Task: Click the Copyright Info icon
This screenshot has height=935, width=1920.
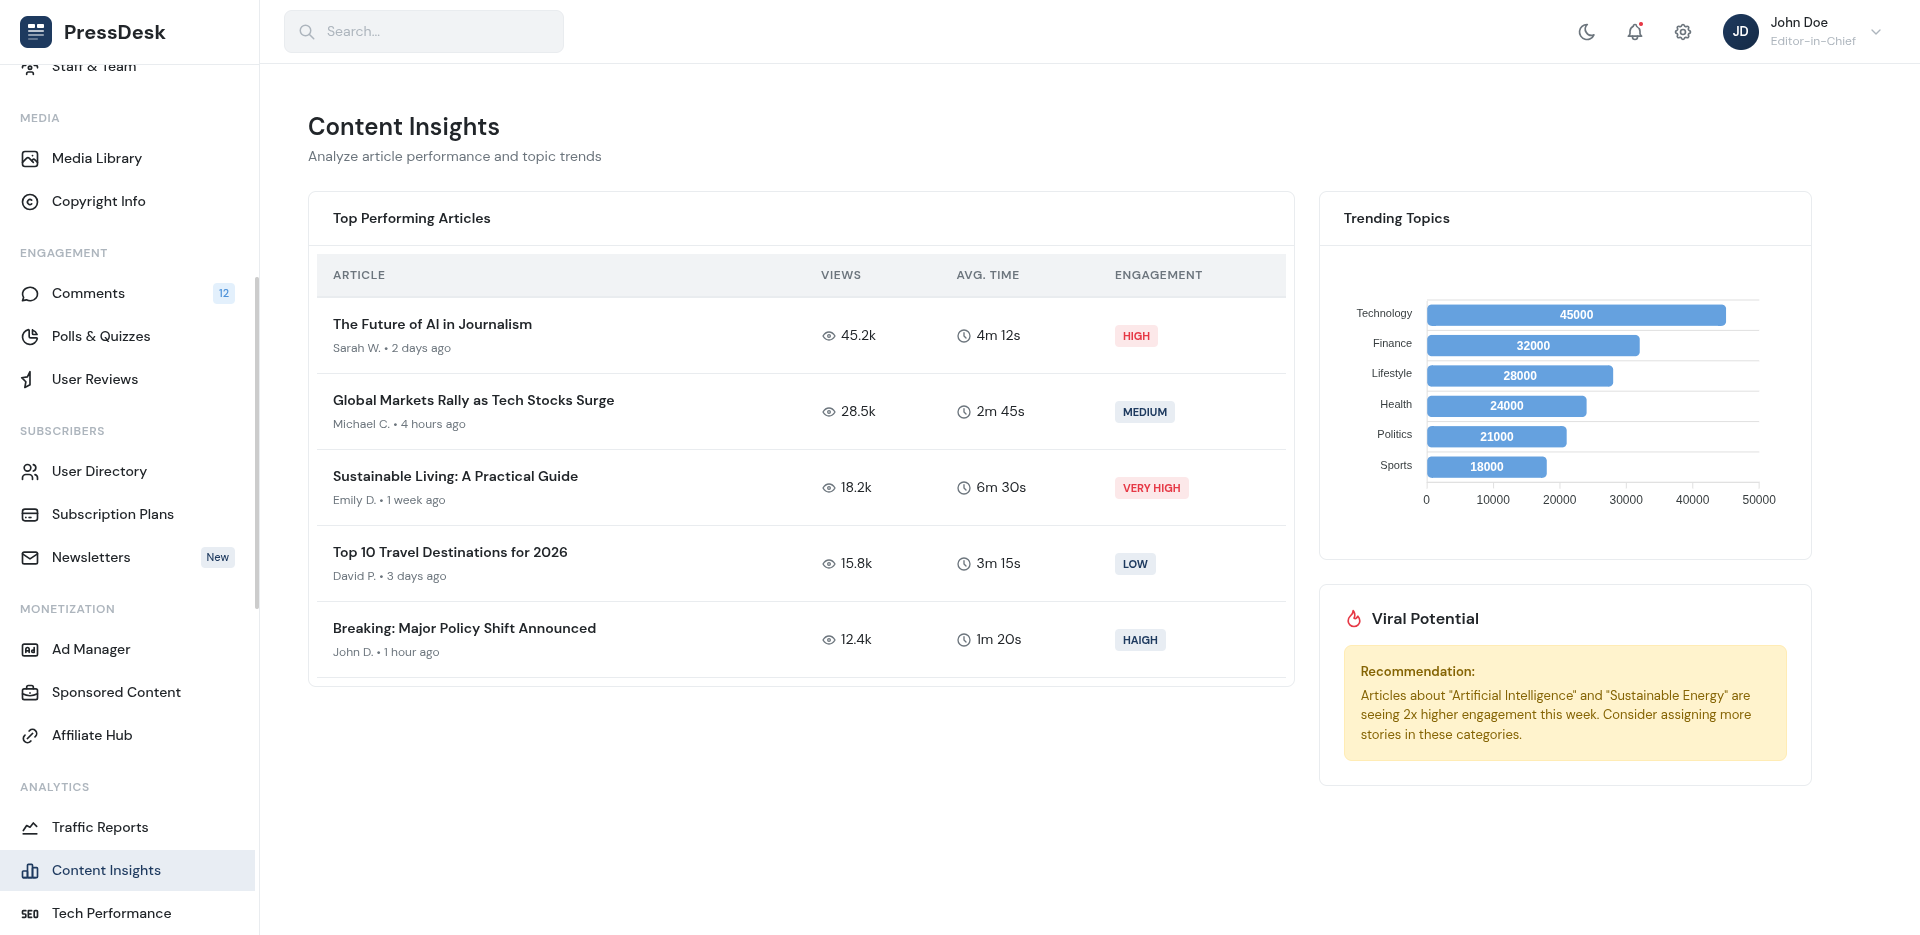Action: [30, 202]
